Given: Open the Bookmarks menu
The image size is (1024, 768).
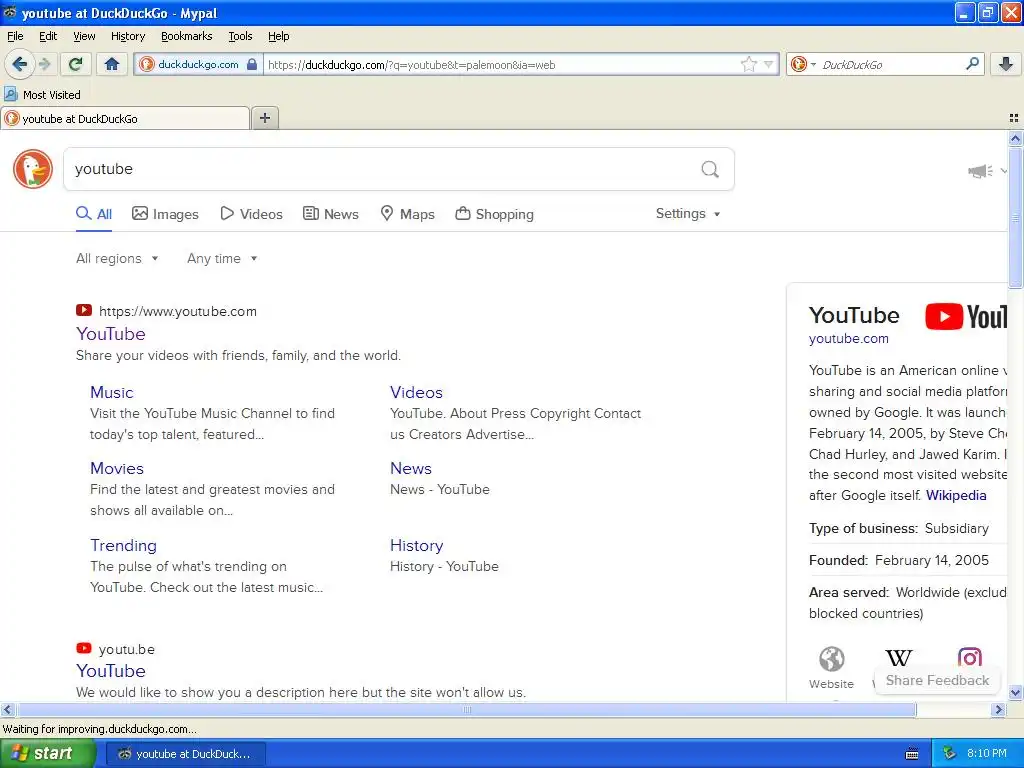Looking at the screenshot, I should tap(186, 36).
